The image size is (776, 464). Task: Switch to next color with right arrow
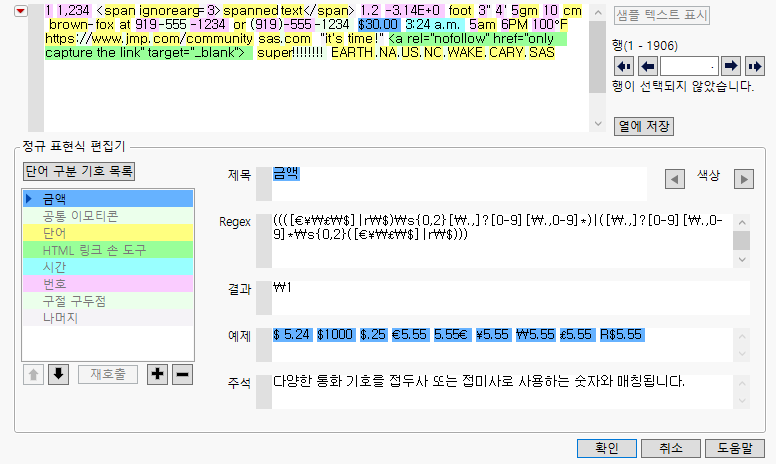point(744,179)
